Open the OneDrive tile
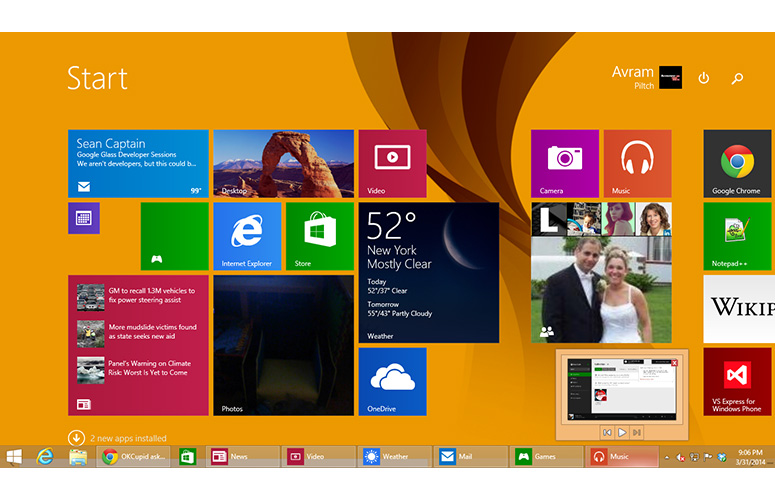The width and height of the screenshot is (775, 500). [x=392, y=381]
